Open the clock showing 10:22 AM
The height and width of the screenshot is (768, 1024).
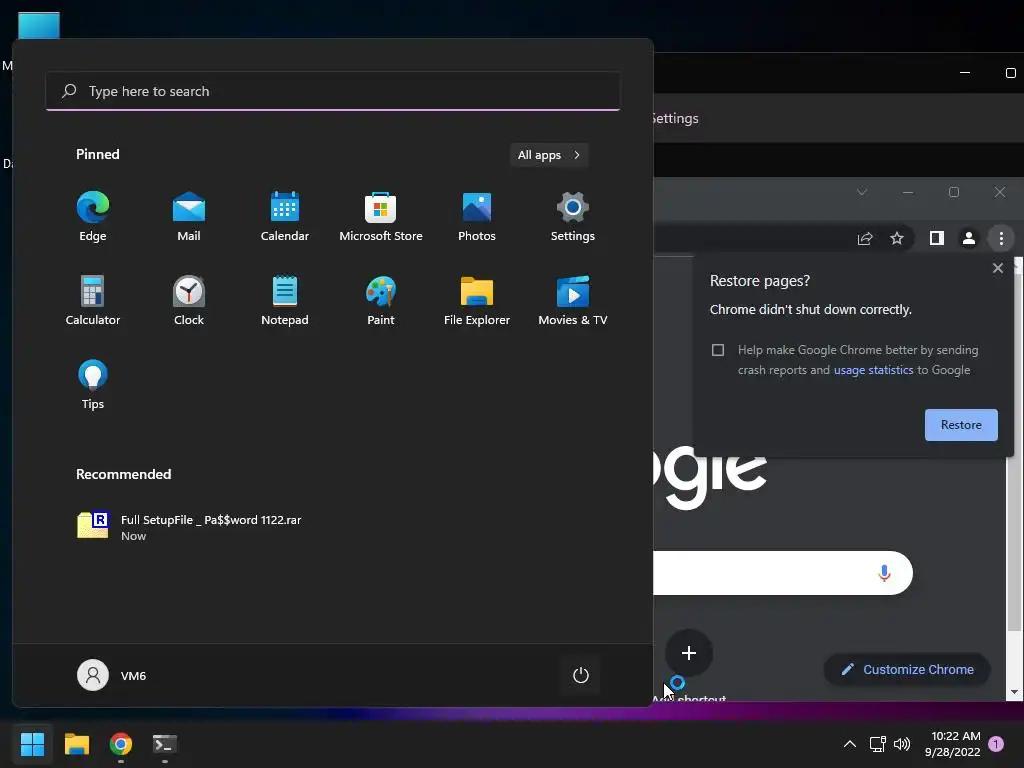click(x=953, y=744)
